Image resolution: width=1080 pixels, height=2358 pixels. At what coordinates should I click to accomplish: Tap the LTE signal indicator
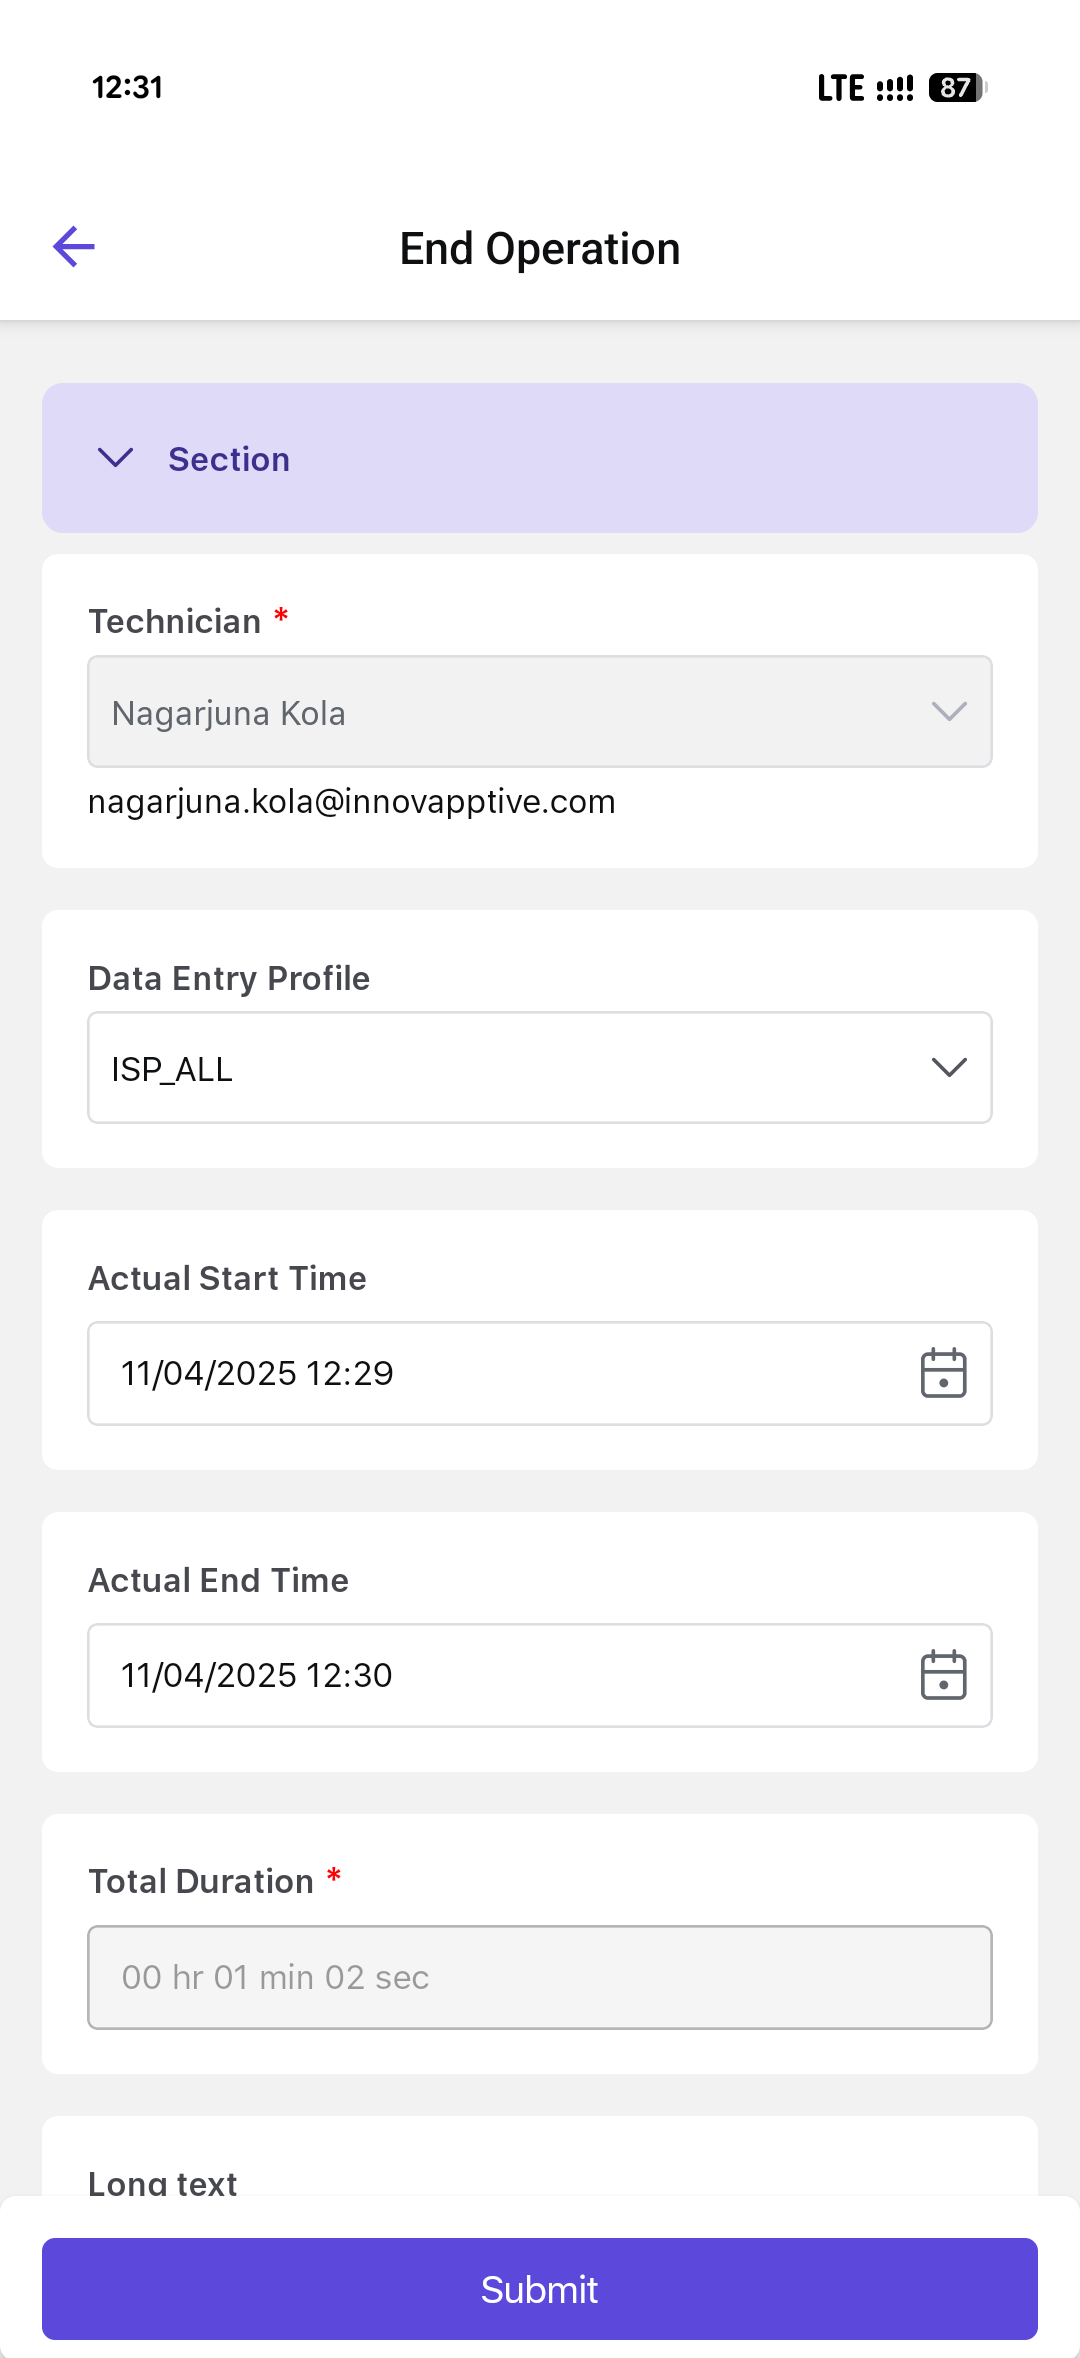[865, 88]
